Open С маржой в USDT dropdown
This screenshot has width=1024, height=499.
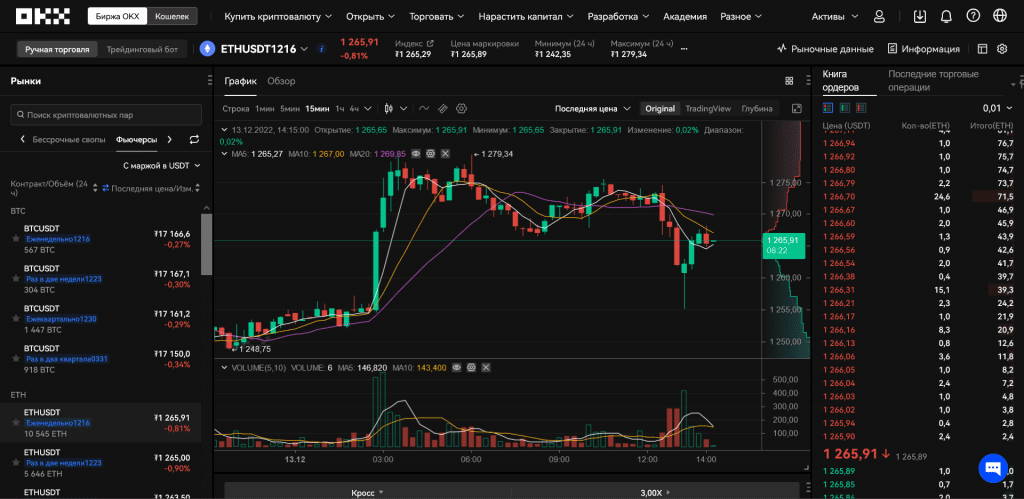point(161,166)
